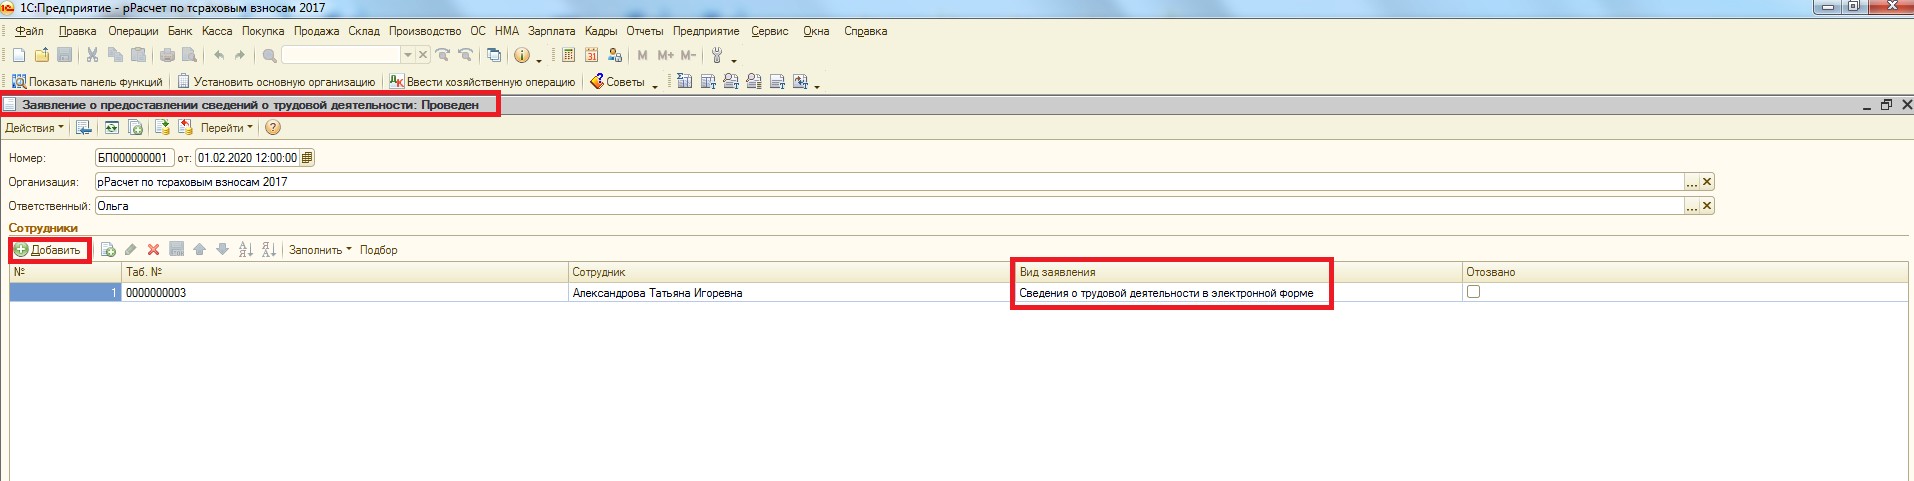Click the Номер input field

[x=134, y=158]
